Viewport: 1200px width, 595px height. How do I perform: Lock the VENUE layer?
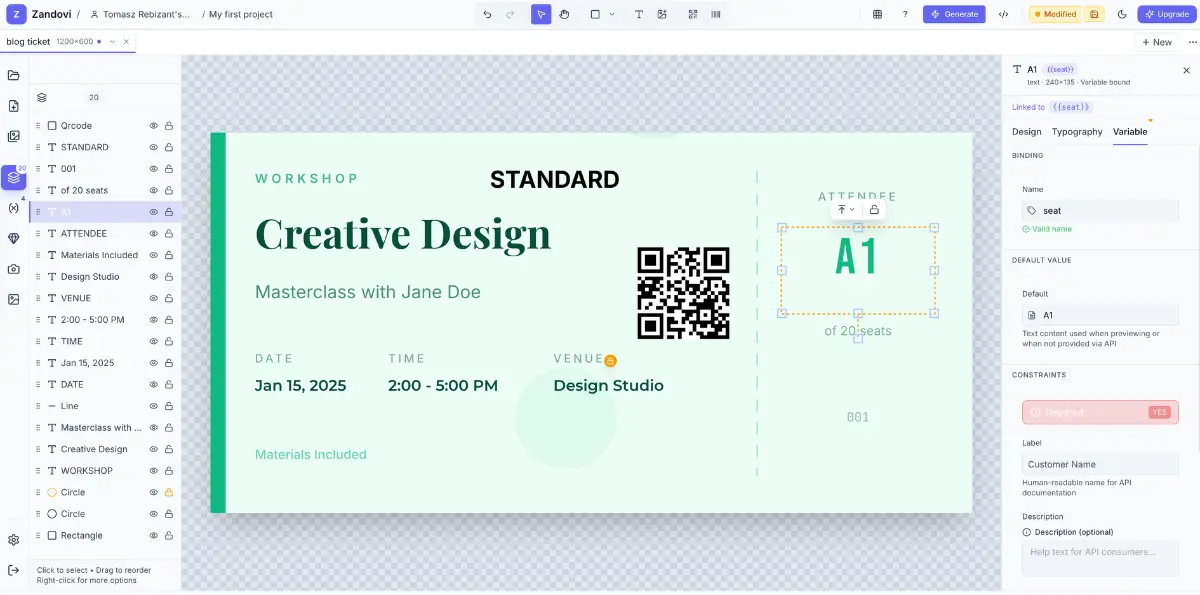169,298
